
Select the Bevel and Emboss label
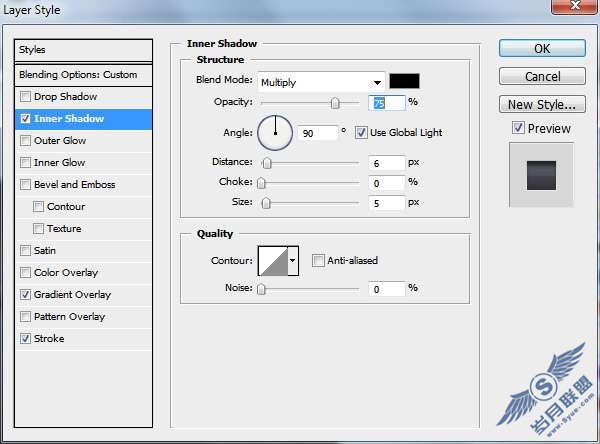(75, 184)
